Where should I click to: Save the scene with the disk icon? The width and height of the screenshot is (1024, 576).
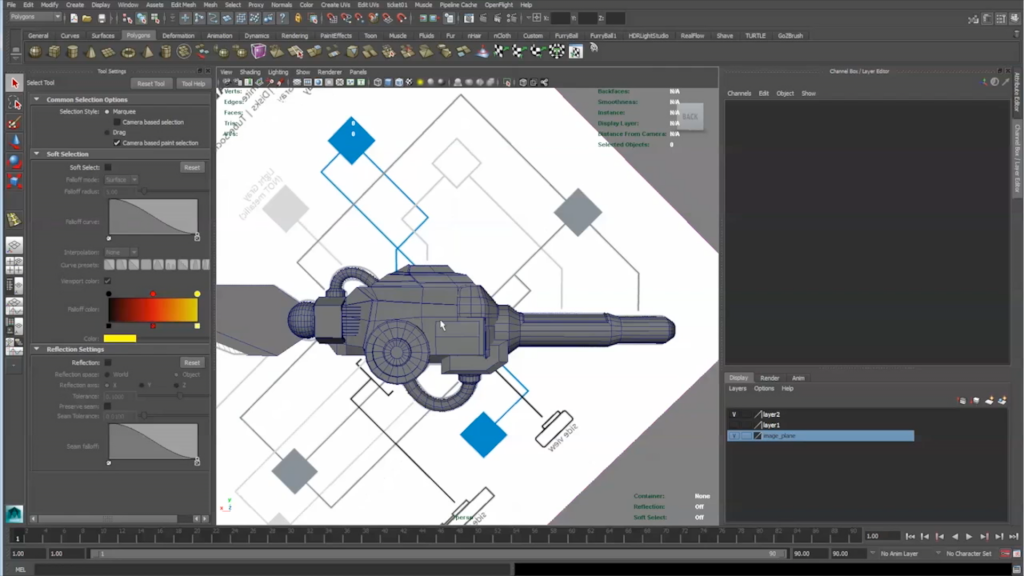(x=101, y=18)
